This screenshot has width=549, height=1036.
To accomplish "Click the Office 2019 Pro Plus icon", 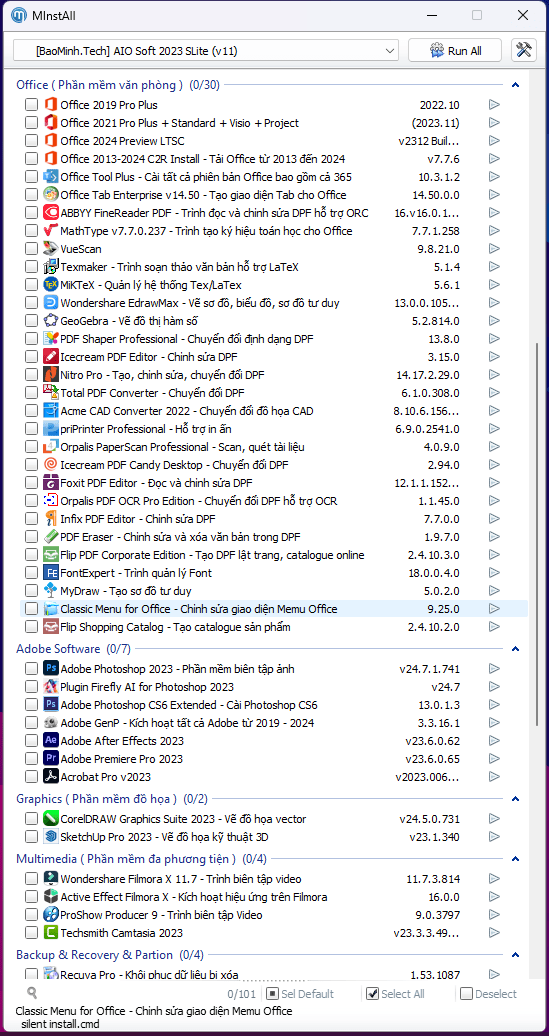I will (x=51, y=104).
